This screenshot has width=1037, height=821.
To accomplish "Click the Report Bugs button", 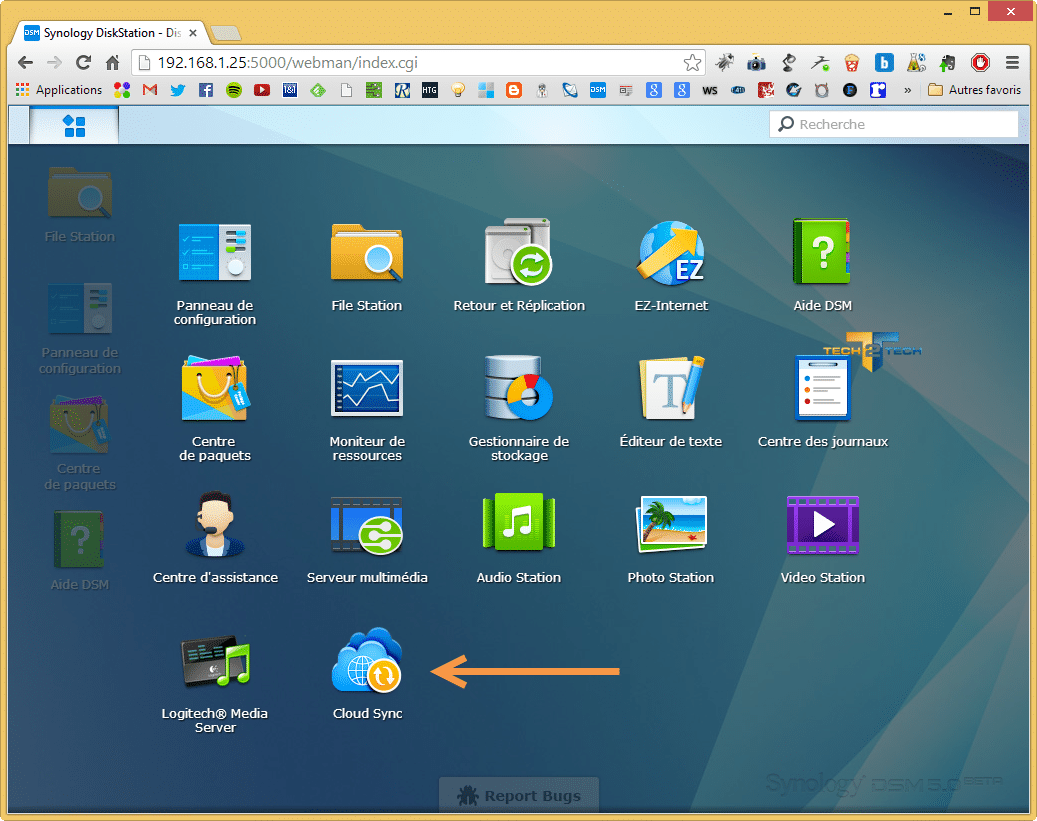I will click(x=519, y=796).
